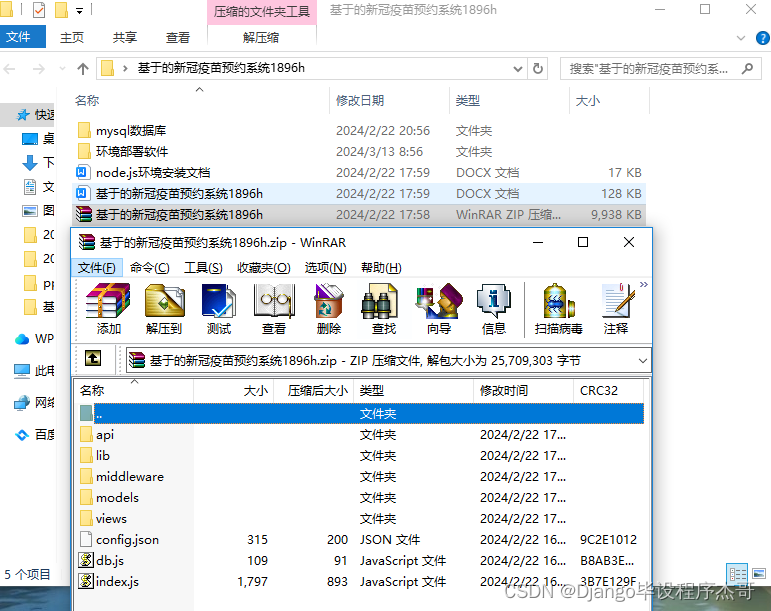Switch Explorer to large icons view
This screenshot has height=611, width=771.
point(759,574)
